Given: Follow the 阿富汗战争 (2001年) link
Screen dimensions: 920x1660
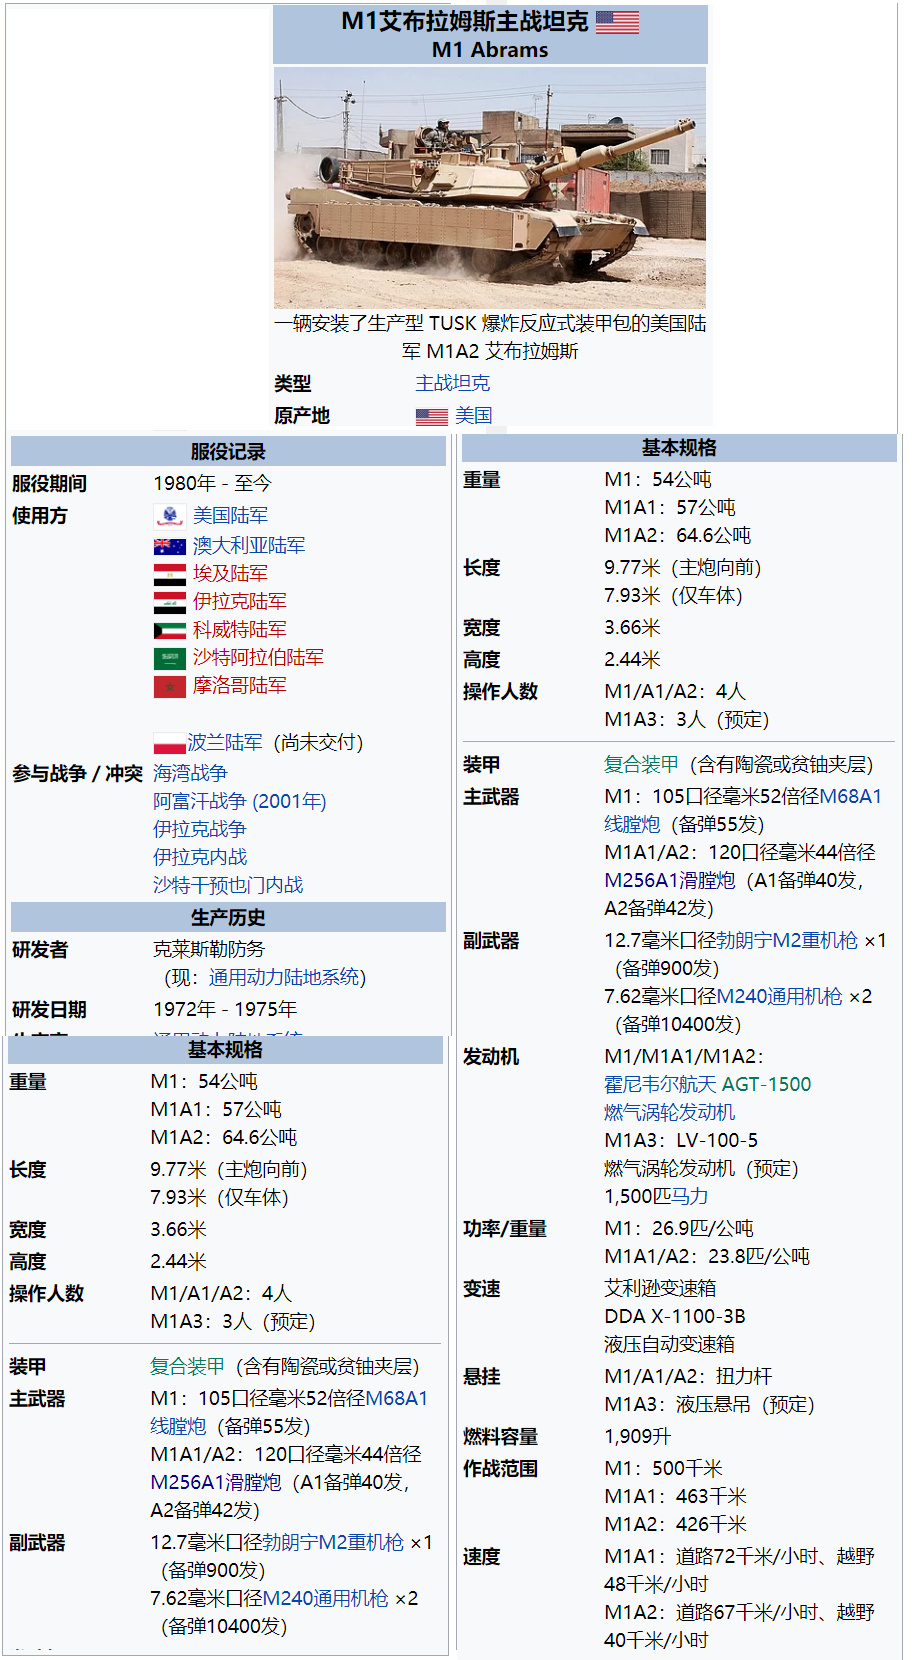Looking at the screenshot, I should point(239,801).
